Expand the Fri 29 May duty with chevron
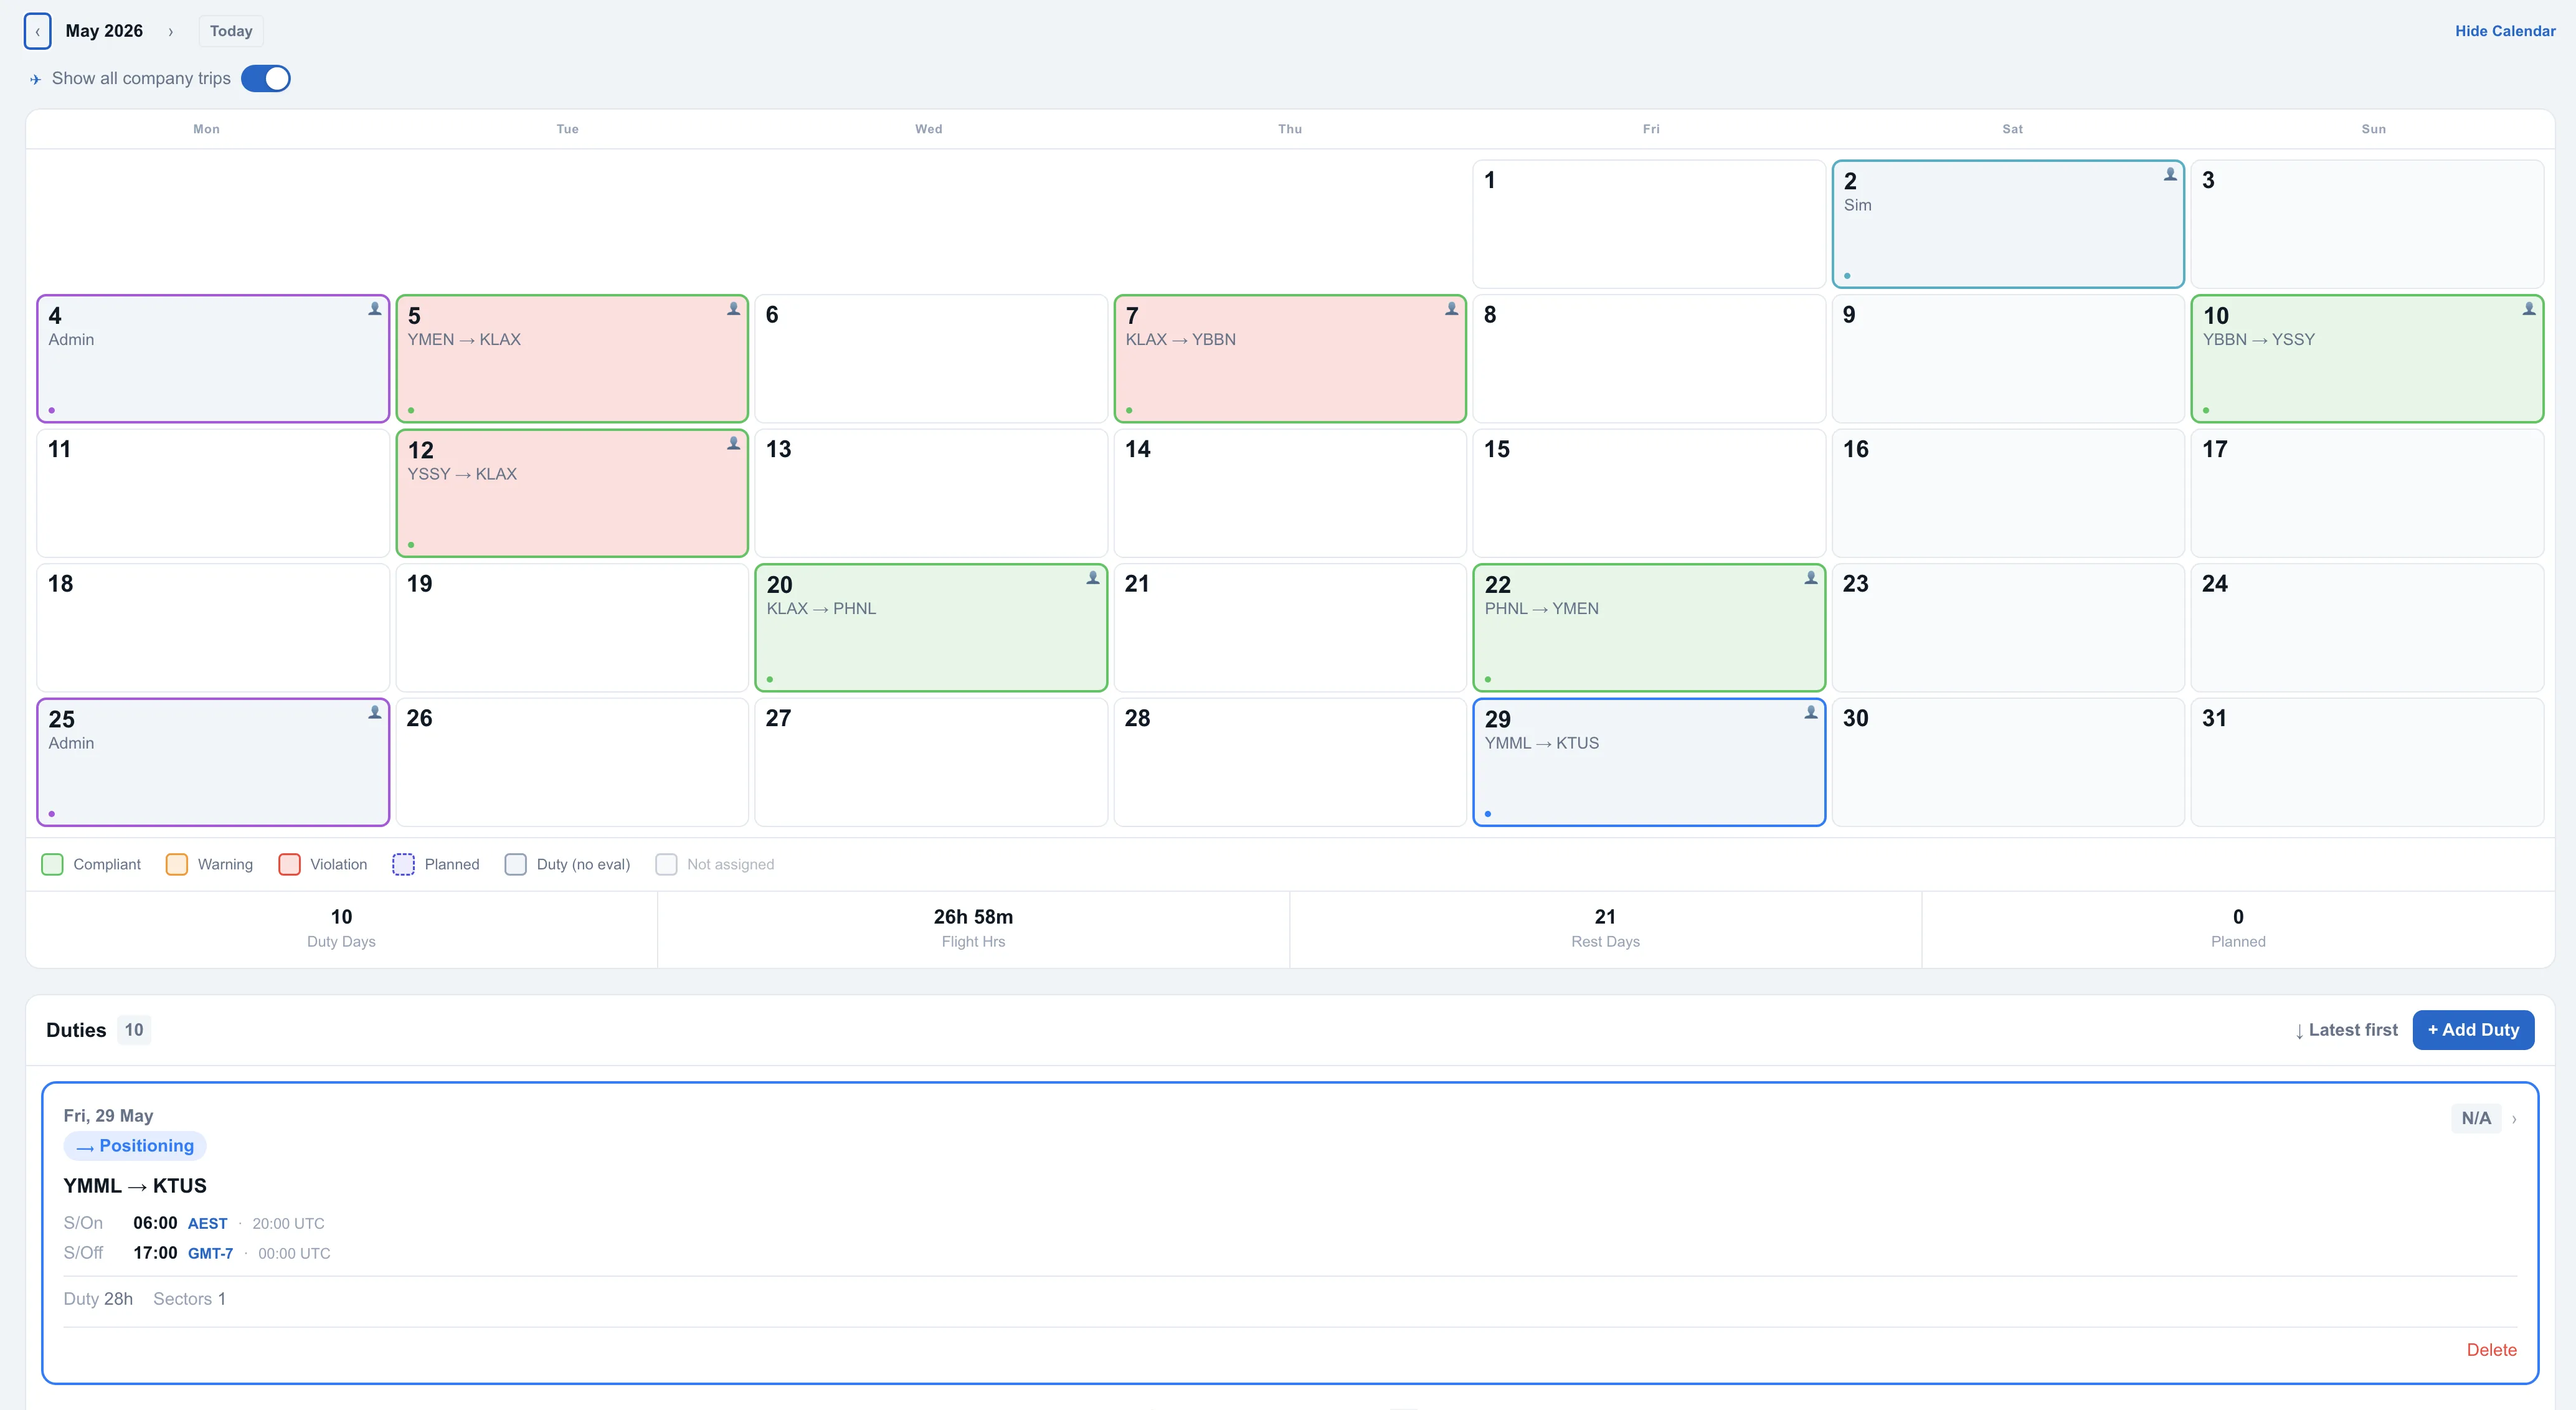This screenshot has width=2576, height=1410. (2514, 1119)
